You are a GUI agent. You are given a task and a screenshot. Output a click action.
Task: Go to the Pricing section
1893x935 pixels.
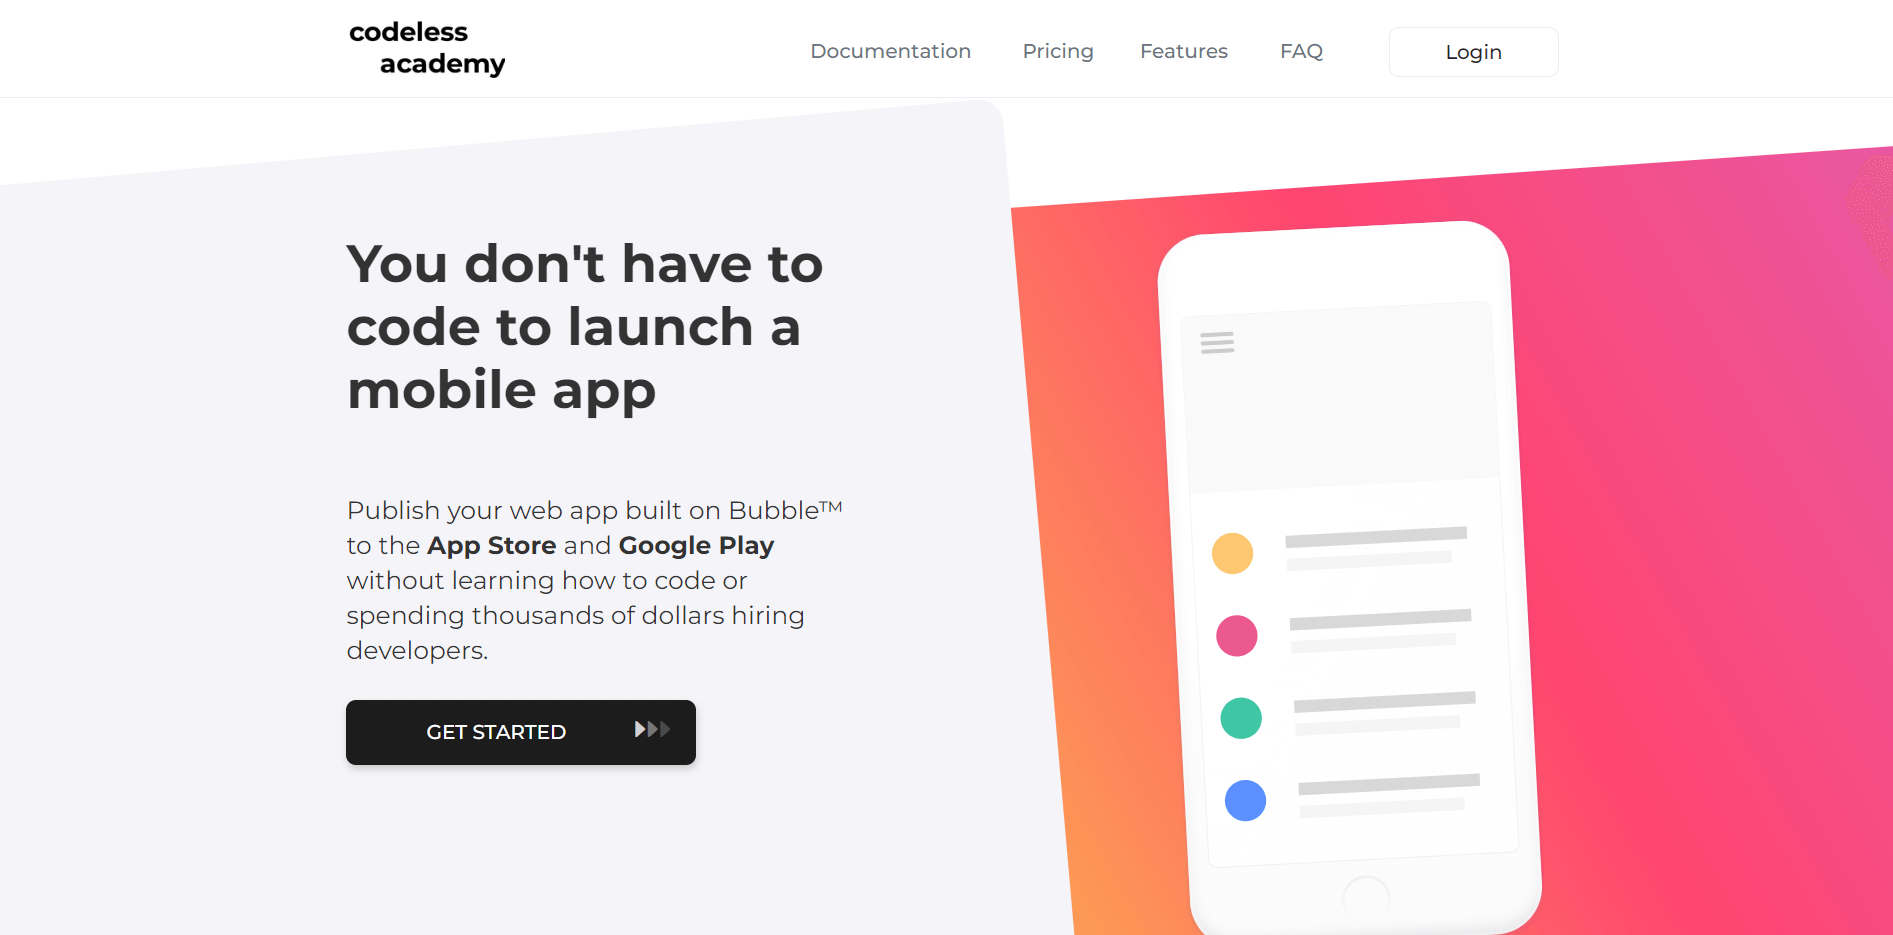(1057, 51)
